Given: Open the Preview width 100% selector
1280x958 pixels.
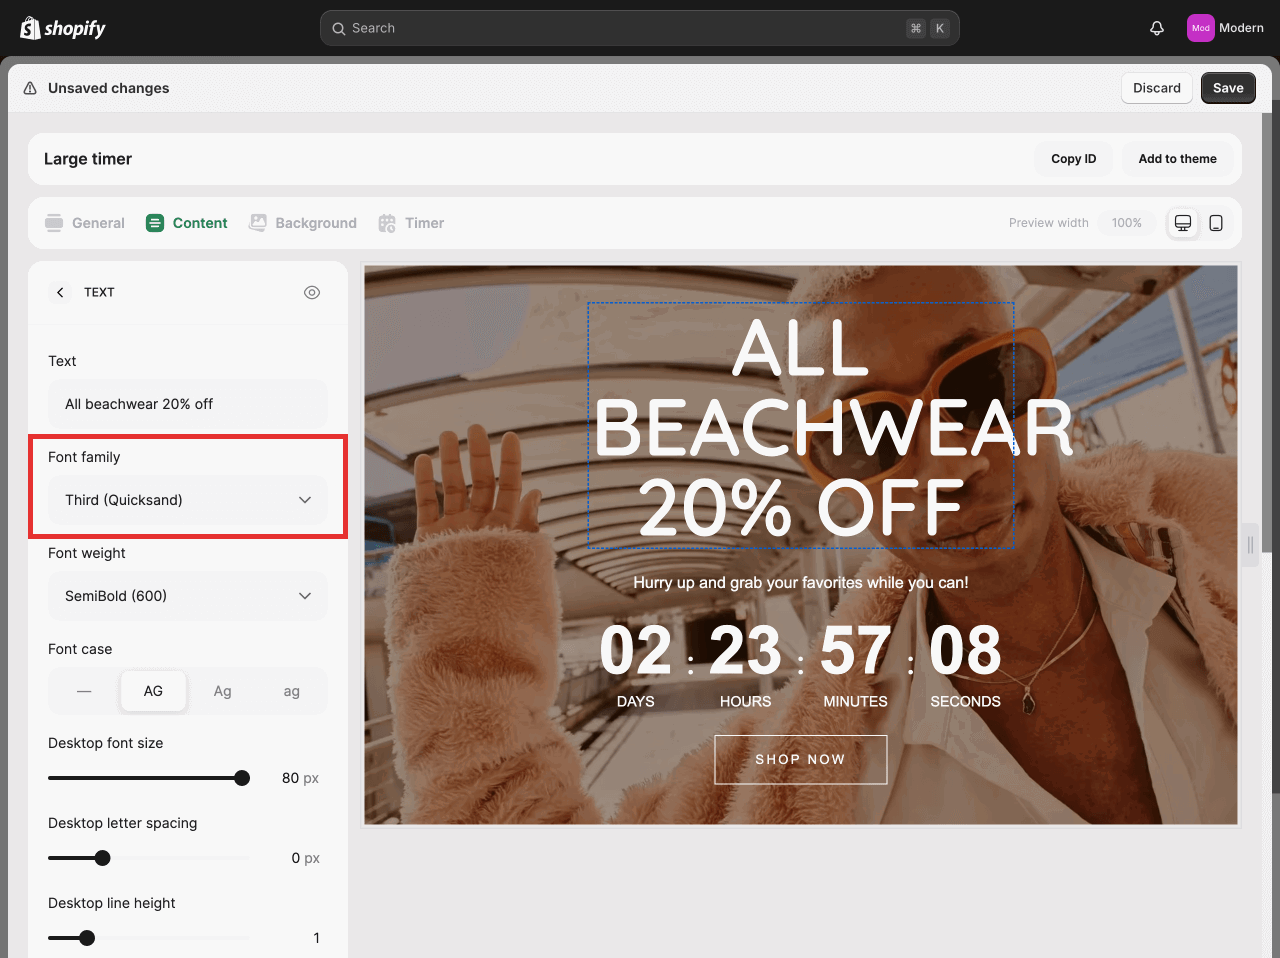Looking at the screenshot, I should point(1126,223).
